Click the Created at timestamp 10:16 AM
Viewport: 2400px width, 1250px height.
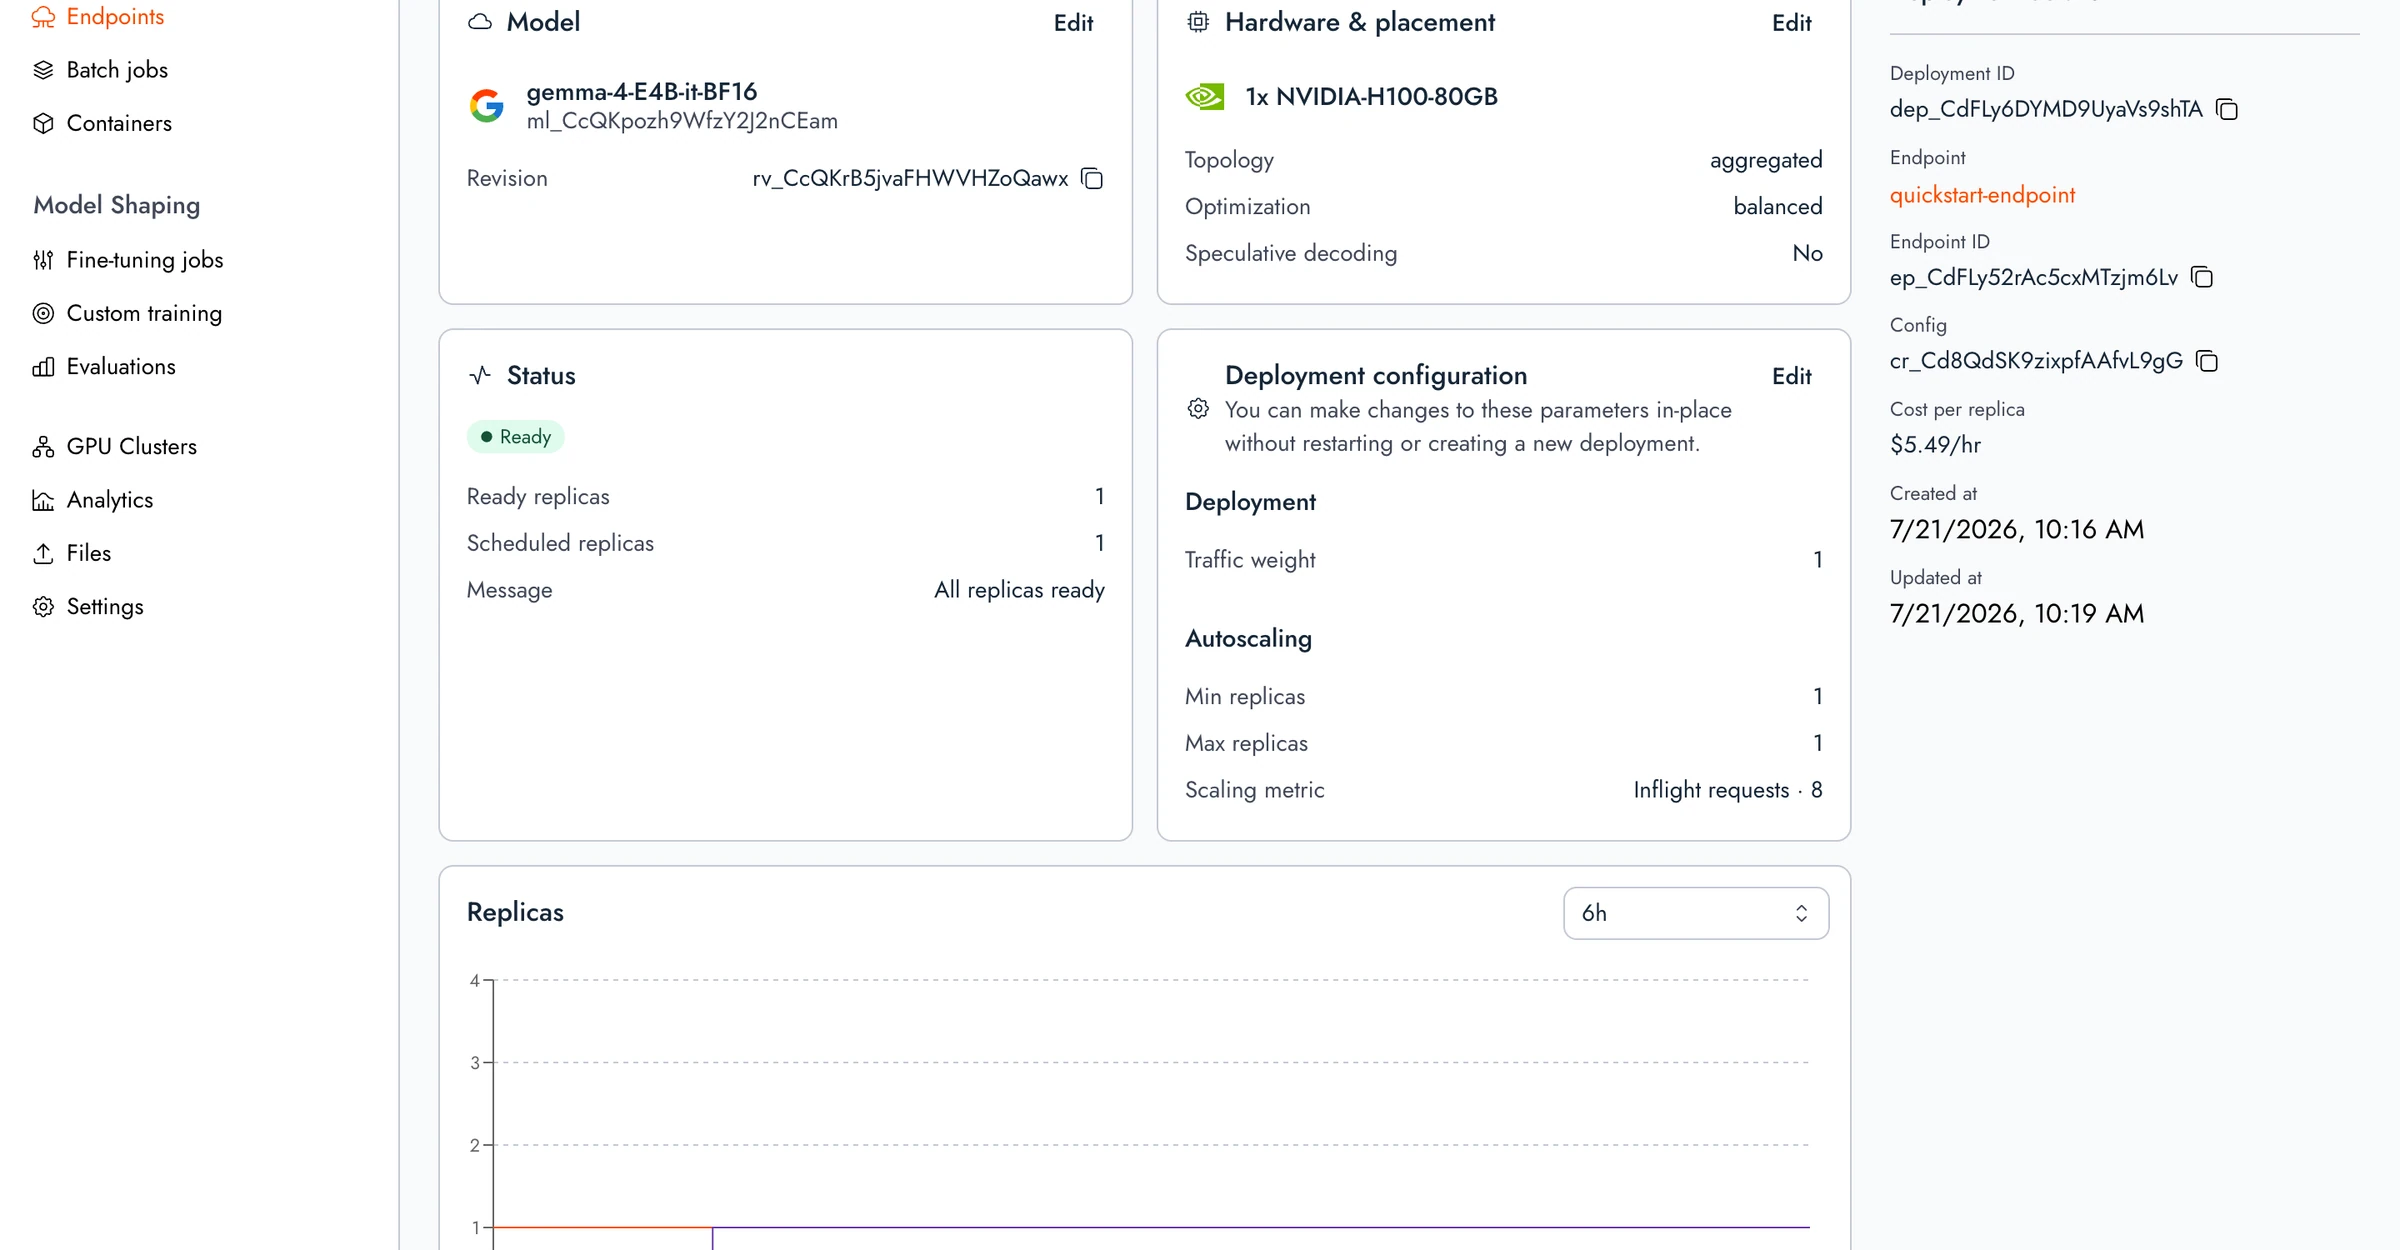[x=2017, y=529]
